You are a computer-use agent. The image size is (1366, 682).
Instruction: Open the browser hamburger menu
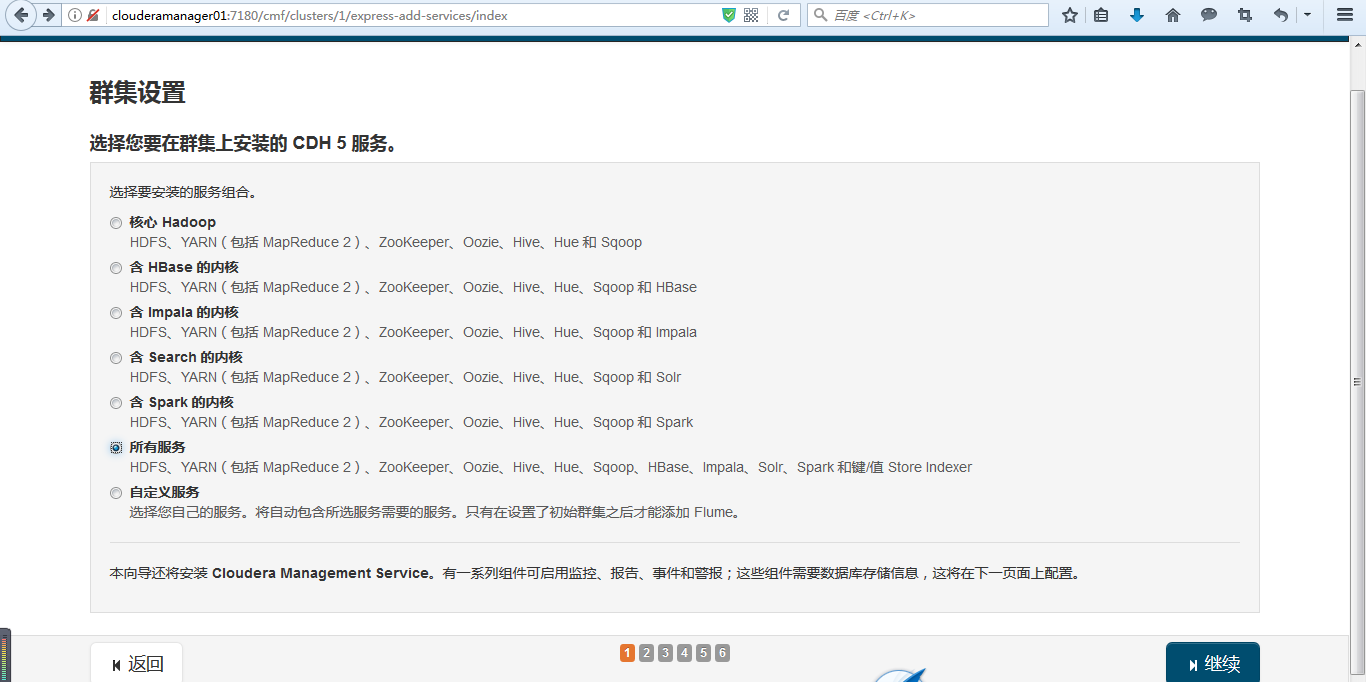click(1345, 15)
